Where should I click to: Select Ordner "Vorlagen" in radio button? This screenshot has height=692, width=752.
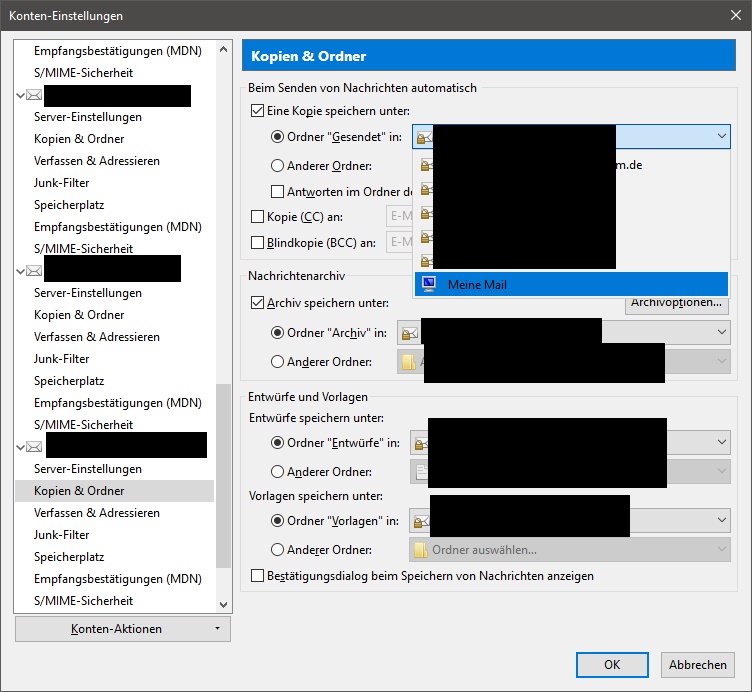pos(277,521)
